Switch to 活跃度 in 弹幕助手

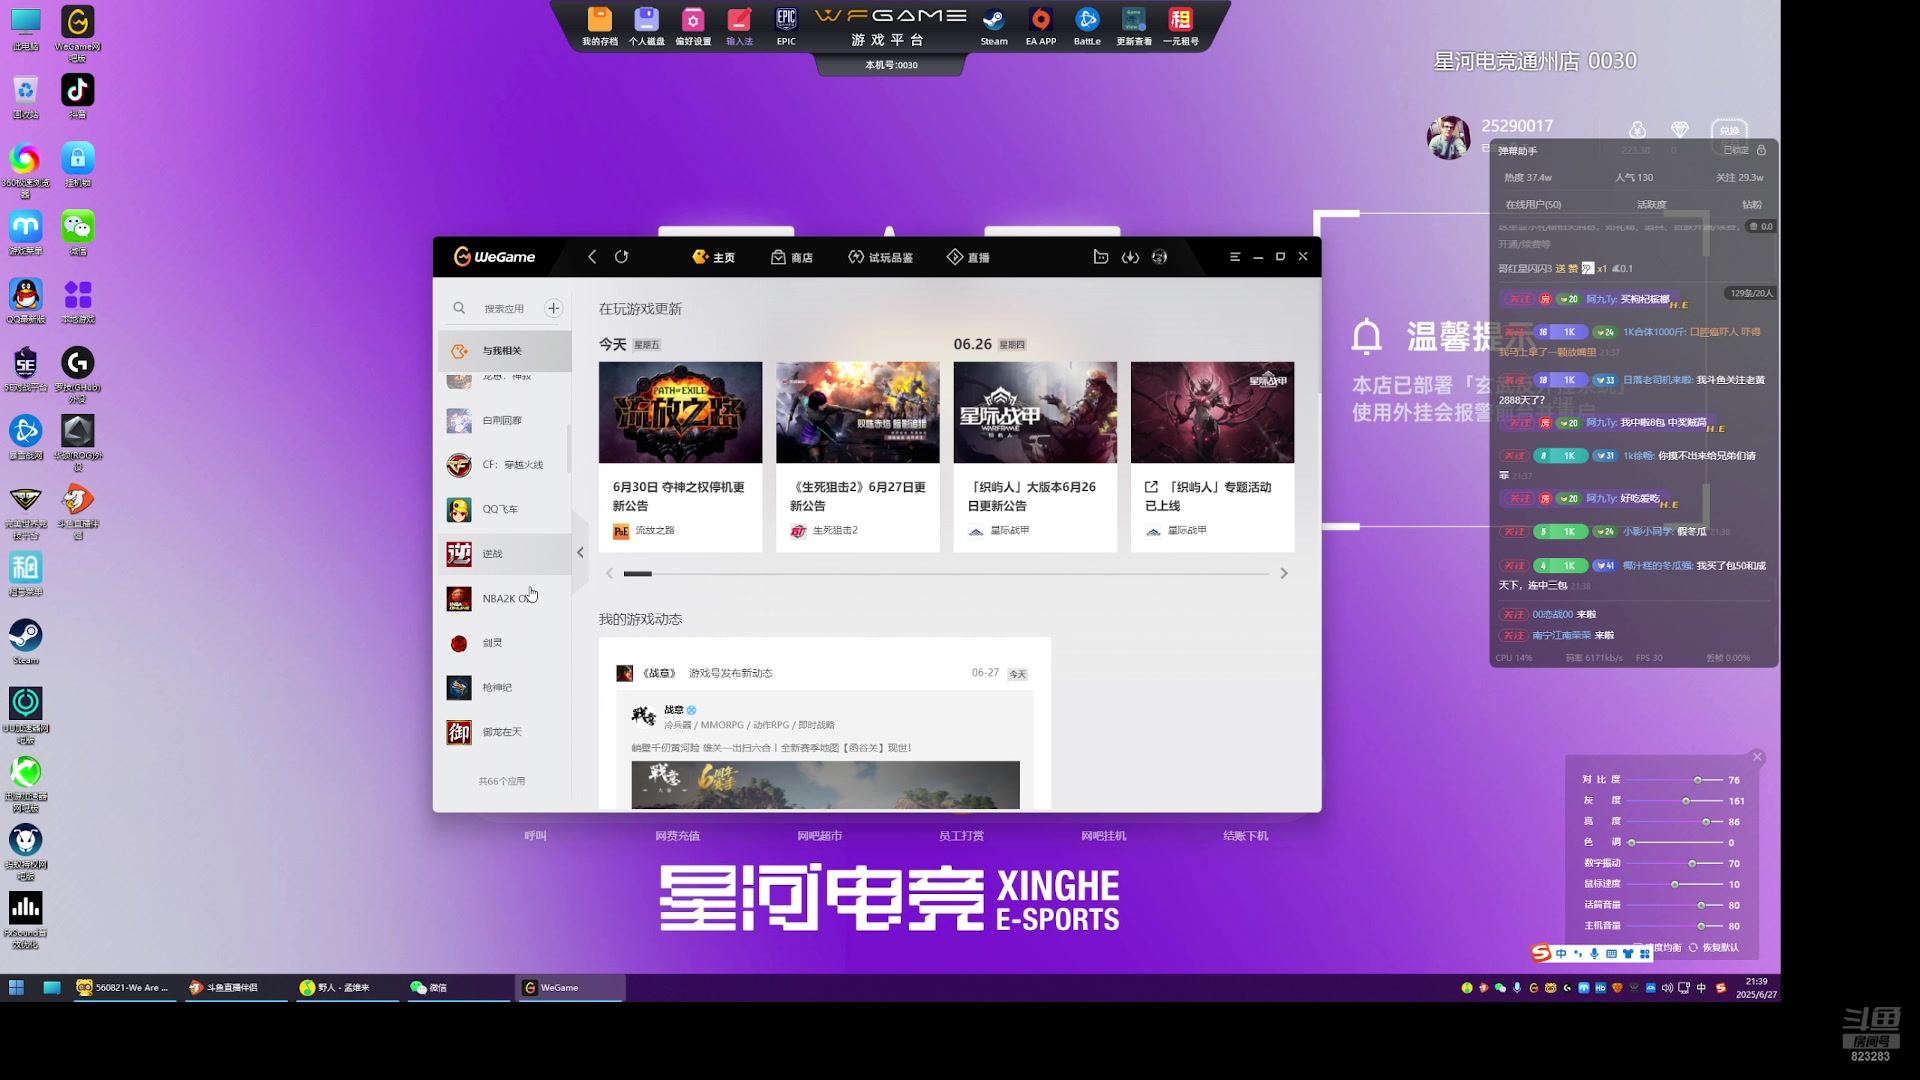coord(1651,204)
